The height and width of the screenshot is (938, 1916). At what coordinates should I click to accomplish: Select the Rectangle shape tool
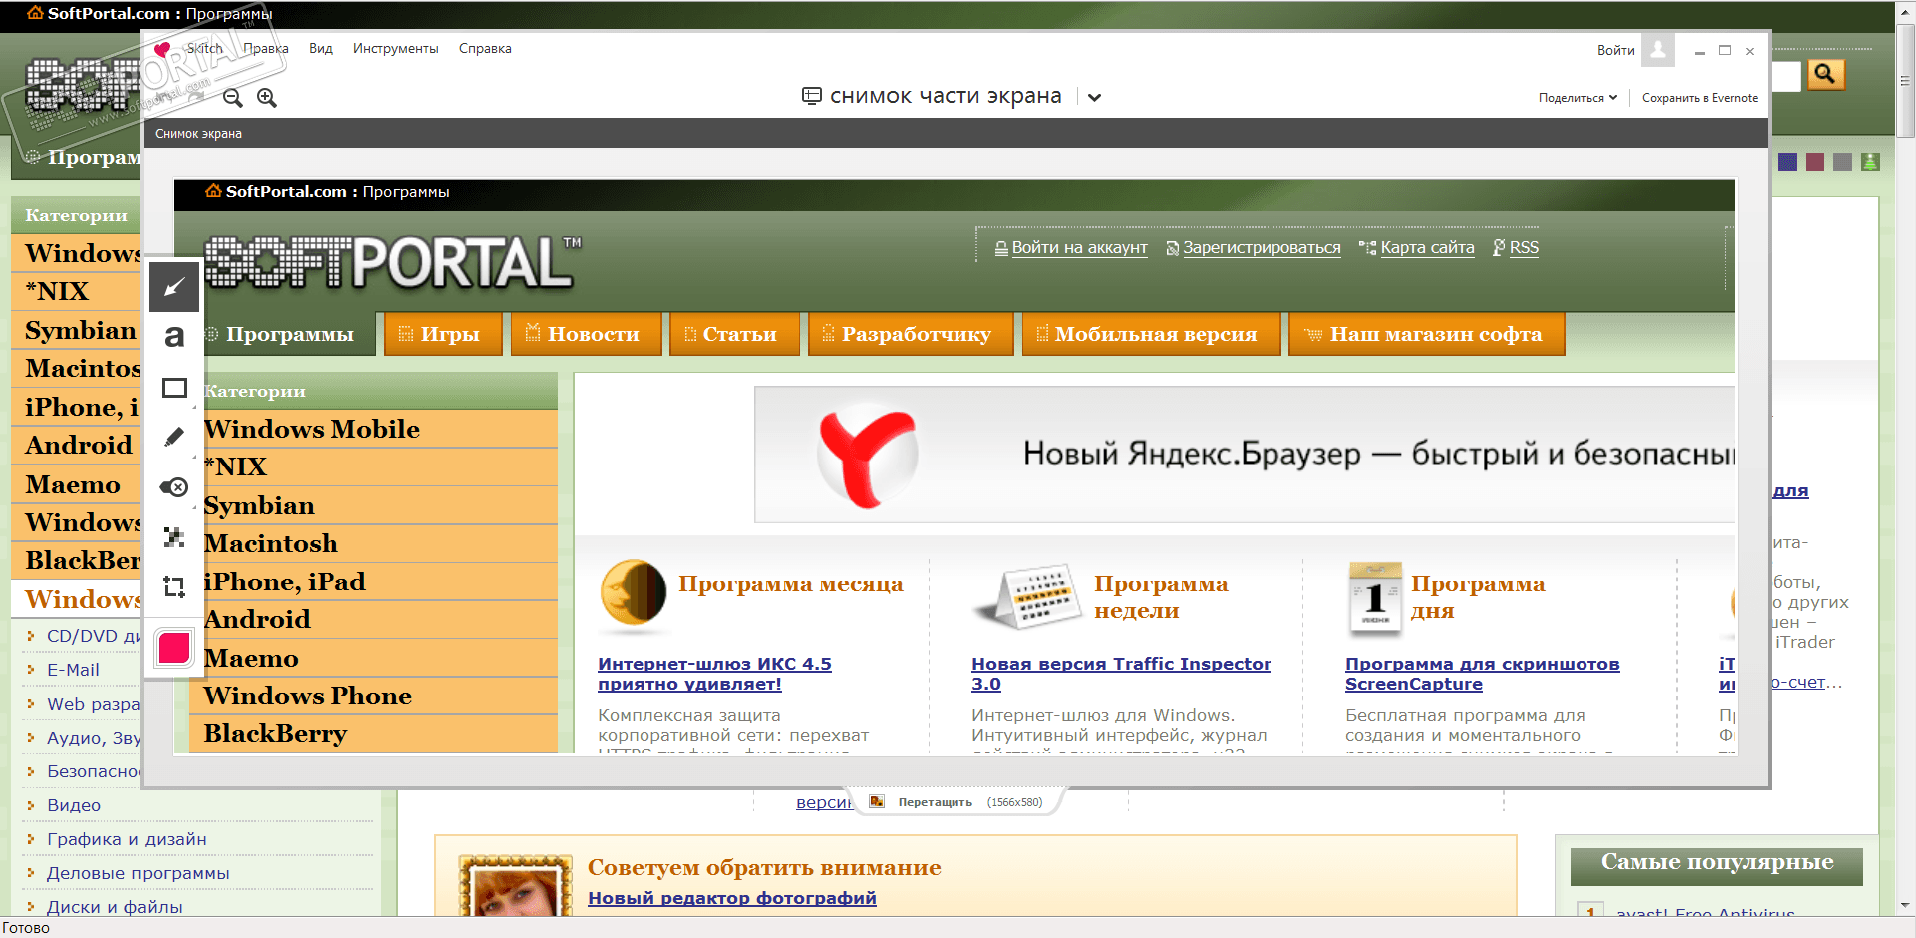(174, 387)
